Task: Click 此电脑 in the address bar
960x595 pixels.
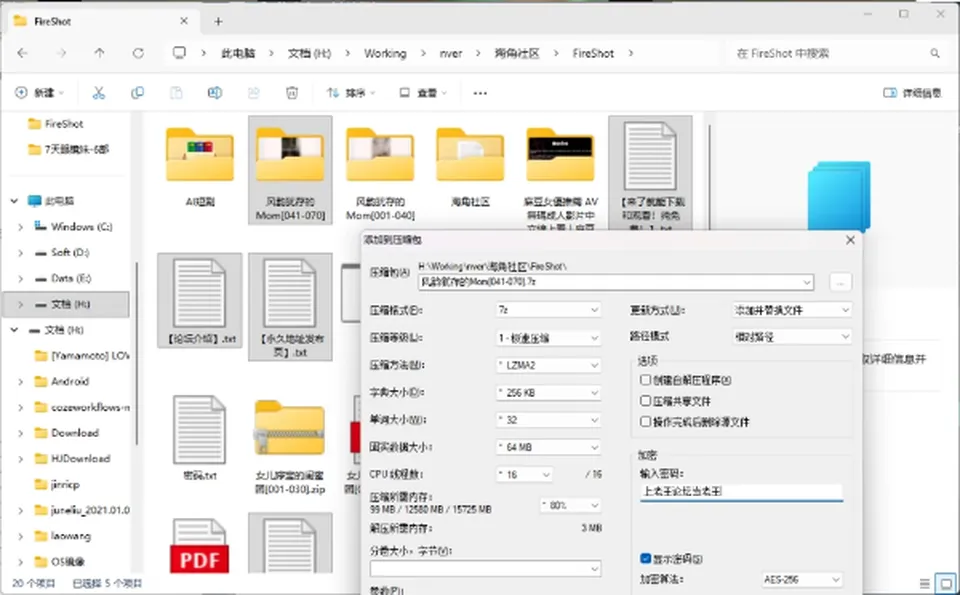Action: (x=238, y=53)
